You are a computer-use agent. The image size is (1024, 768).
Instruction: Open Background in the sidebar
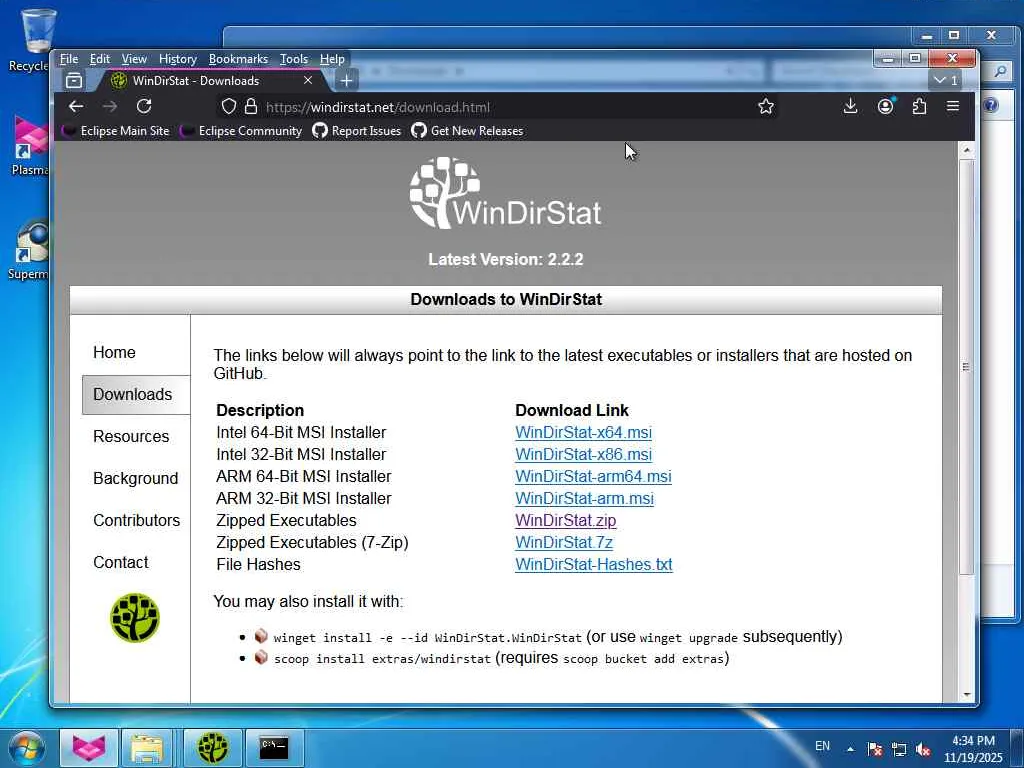[x=135, y=479]
